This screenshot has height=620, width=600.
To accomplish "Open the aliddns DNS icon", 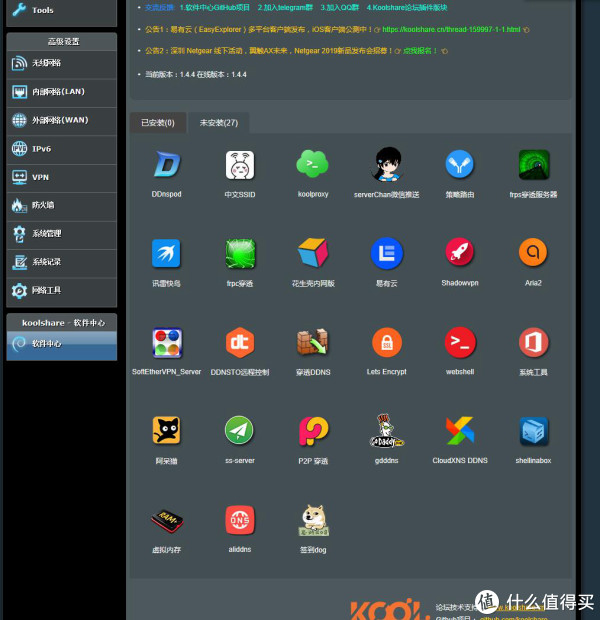I will pyautogui.click(x=240, y=520).
